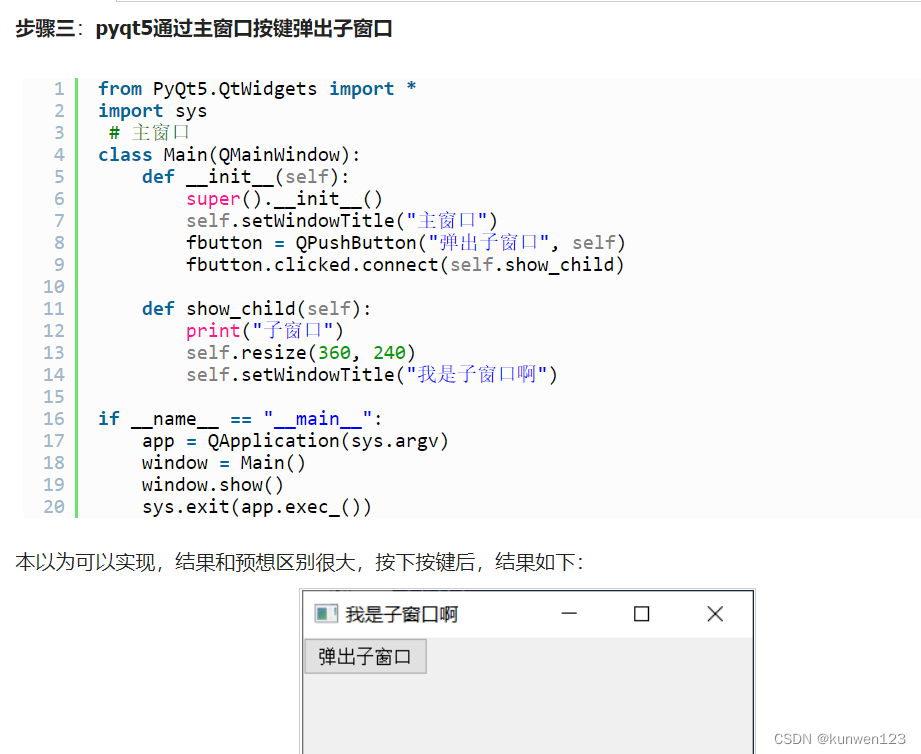The image size is (921, 754).
Task: Open the CSDN @kunwen123 author link
Action: 840,738
